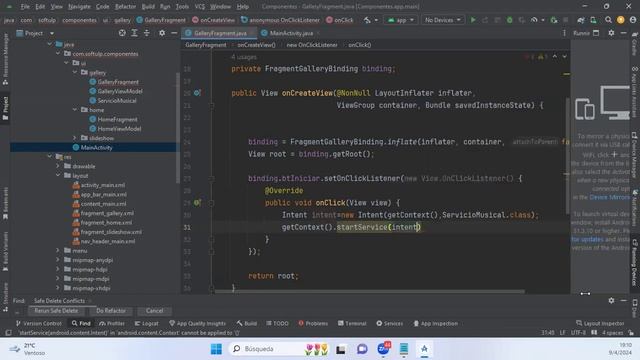Click Sync Project with Gradle Files icon

coord(581,20)
